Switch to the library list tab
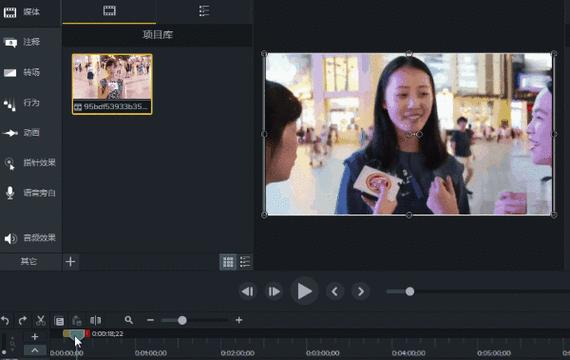This screenshot has height=360, width=570. click(x=204, y=11)
